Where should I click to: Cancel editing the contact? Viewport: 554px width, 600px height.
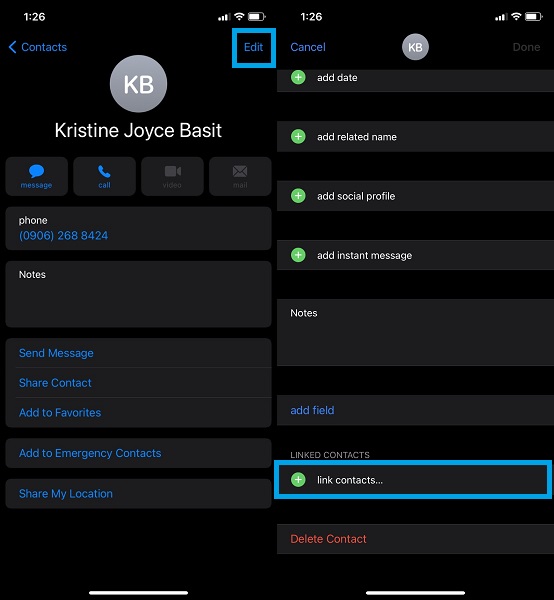308,47
